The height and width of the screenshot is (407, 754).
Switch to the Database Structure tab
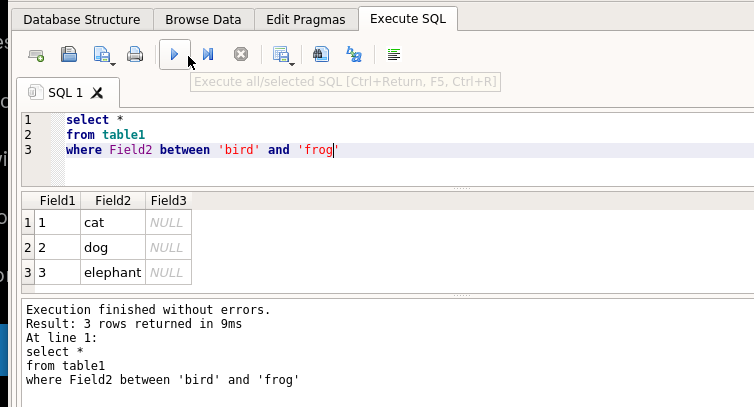[82, 20]
